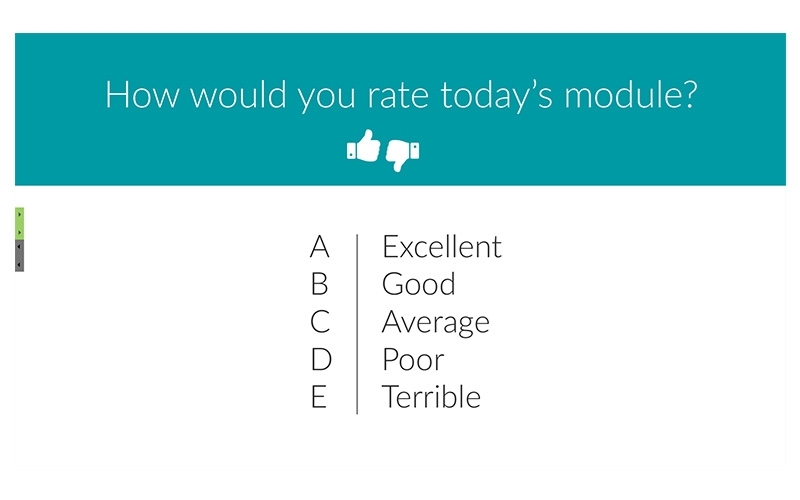Click the teal banner background below the thumbs
This screenshot has height=500, width=800.
tap(401, 179)
